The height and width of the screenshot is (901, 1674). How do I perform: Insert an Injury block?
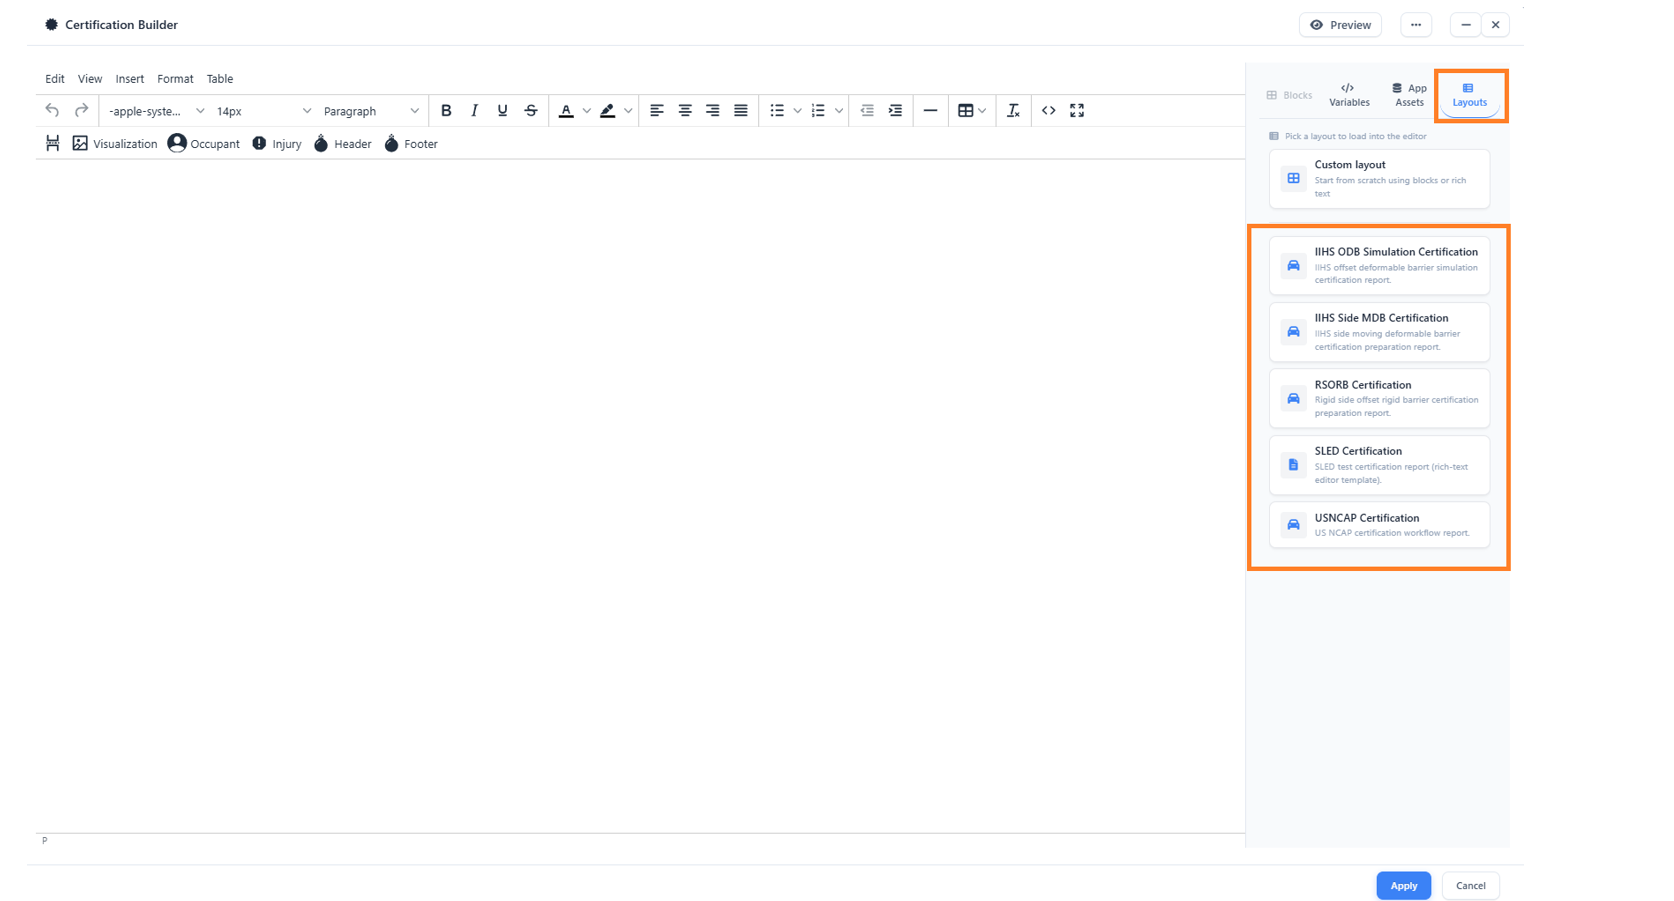[277, 144]
